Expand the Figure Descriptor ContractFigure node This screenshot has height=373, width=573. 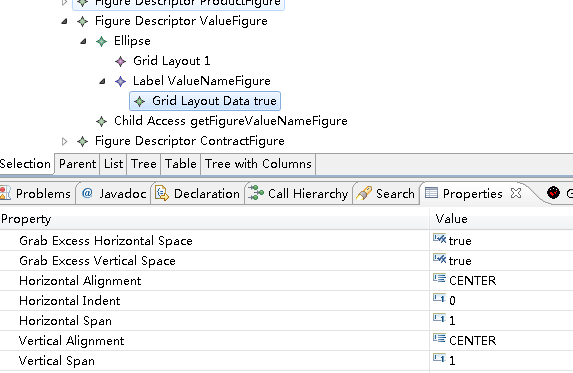coord(64,141)
